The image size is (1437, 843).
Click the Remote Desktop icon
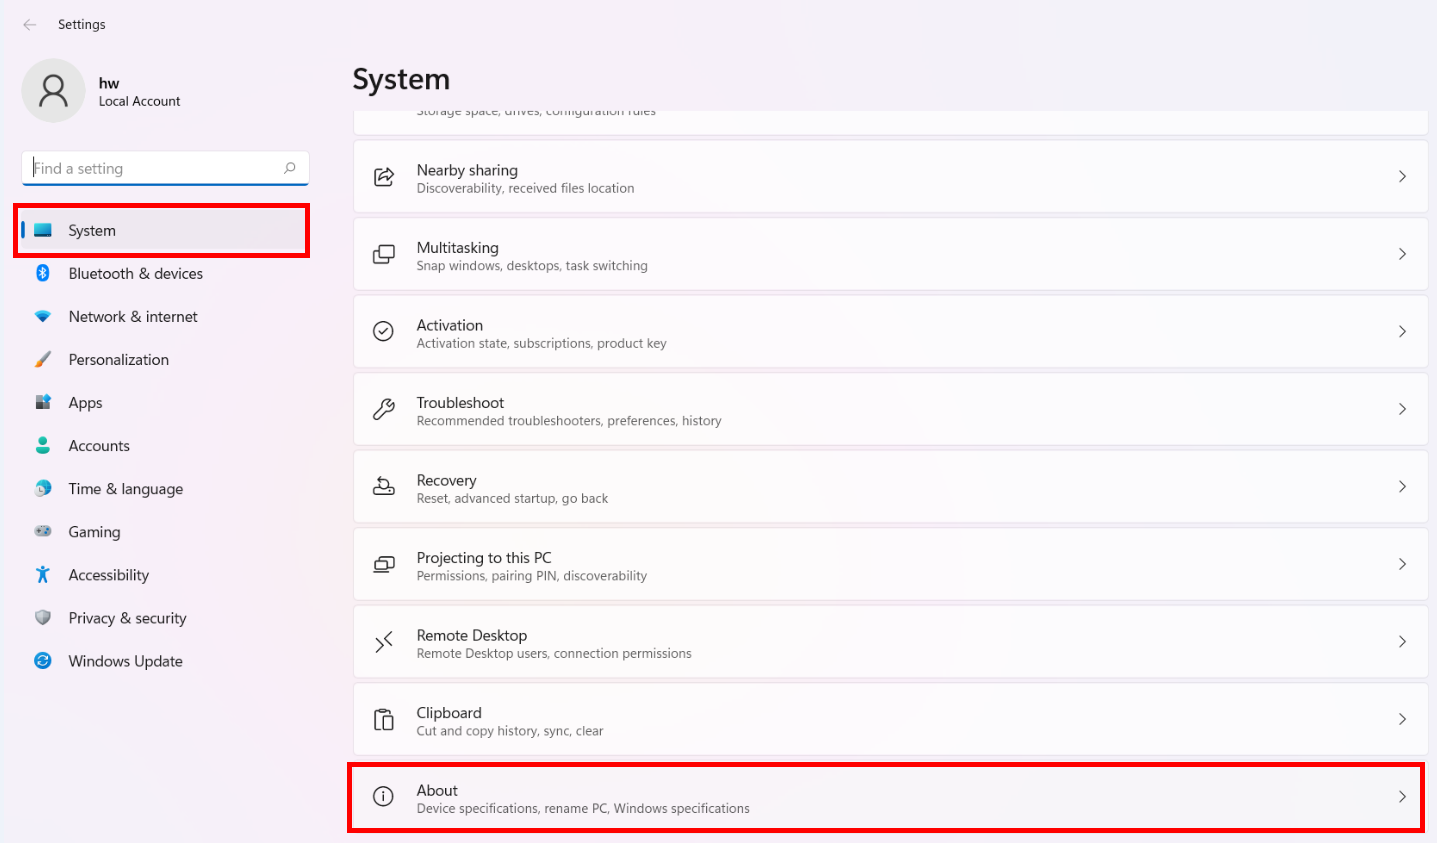[x=384, y=641]
